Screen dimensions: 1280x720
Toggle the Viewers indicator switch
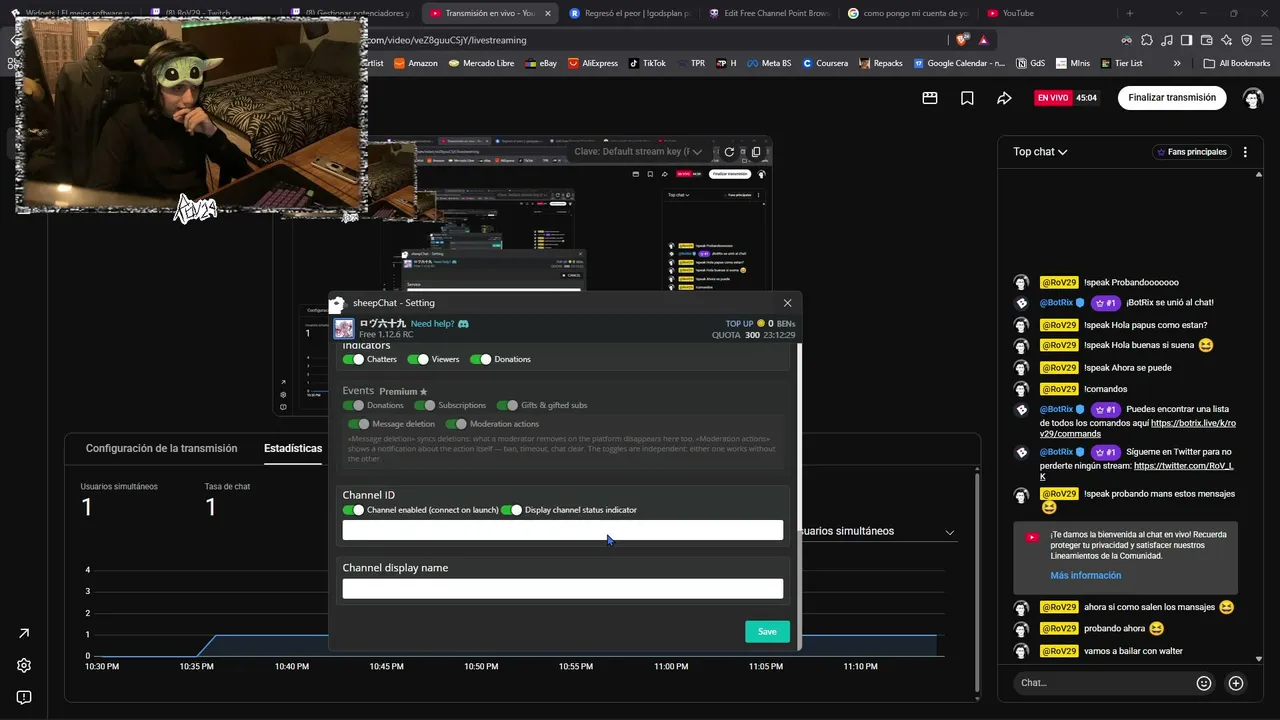click(418, 359)
